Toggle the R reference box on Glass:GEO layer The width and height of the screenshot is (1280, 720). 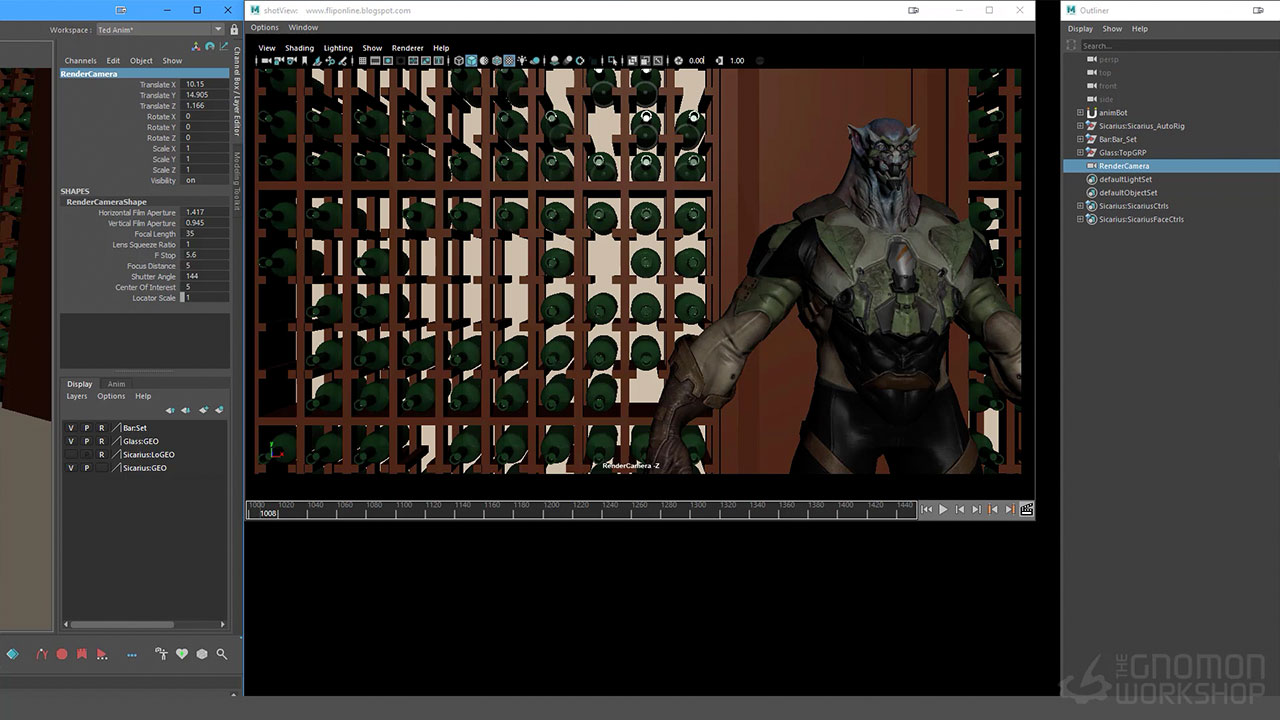[101, 441]
